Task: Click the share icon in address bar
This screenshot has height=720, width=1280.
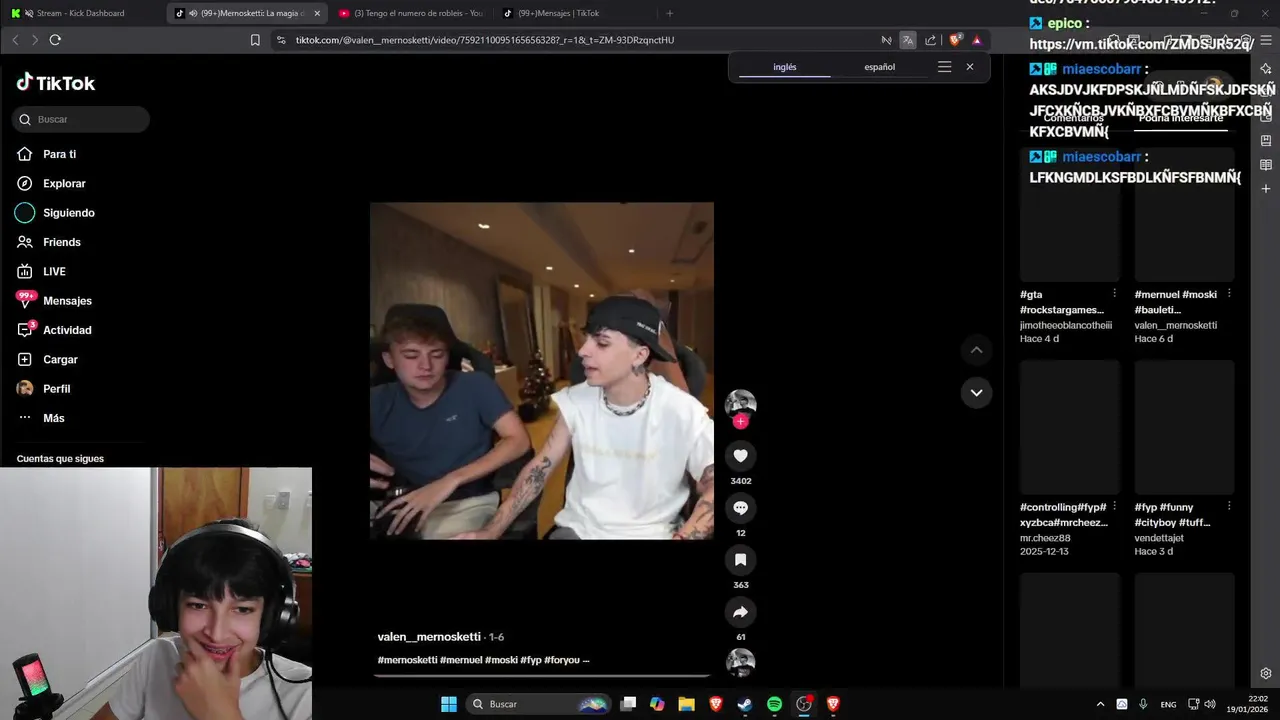Action: click(x=930, y=40)
